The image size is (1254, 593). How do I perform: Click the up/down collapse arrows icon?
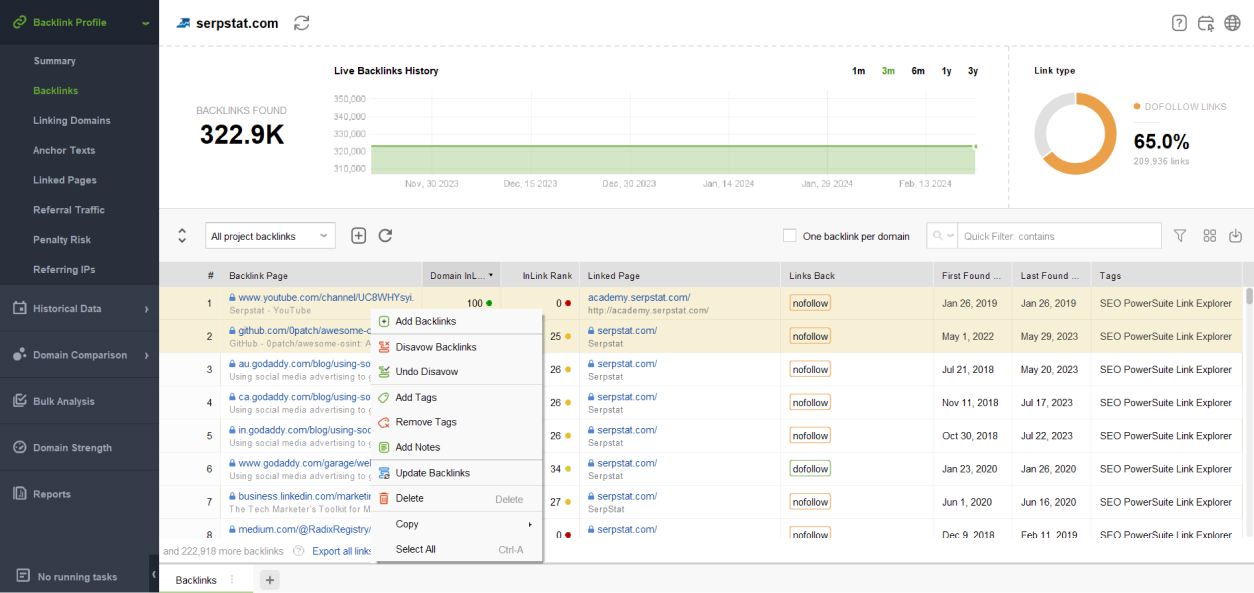[182, 236]
